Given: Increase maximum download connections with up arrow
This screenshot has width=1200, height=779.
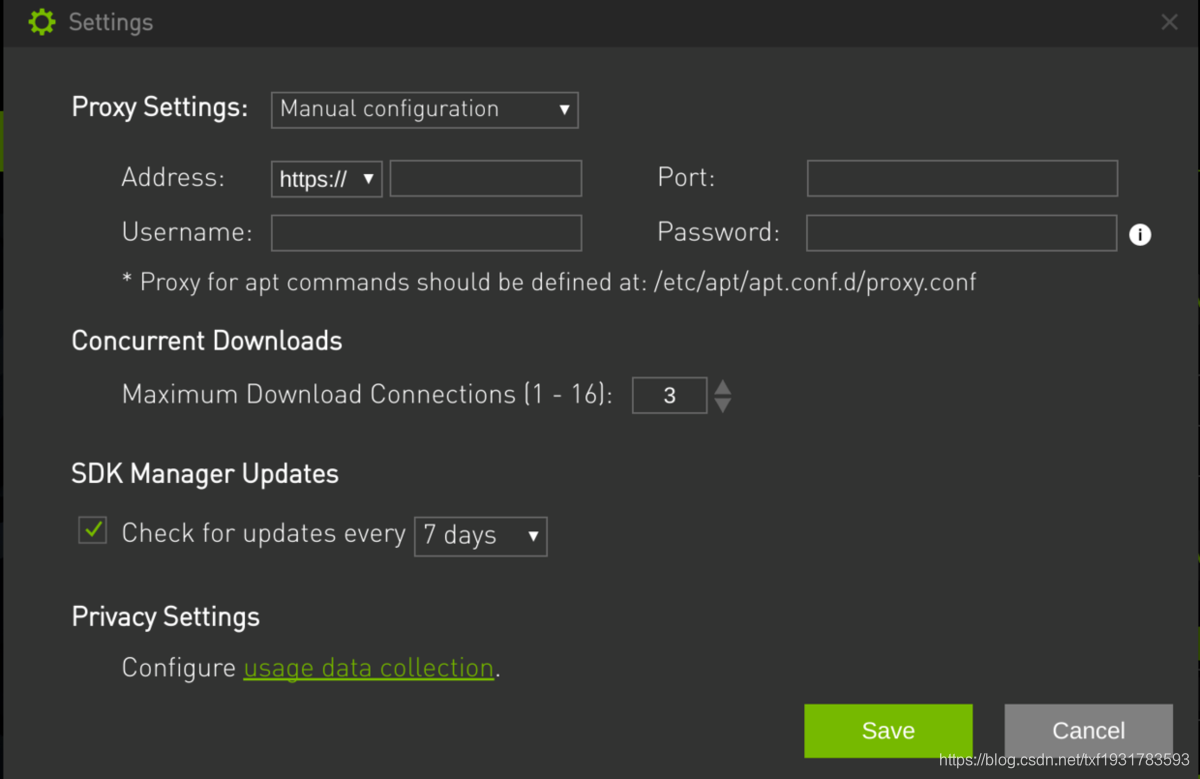Looking at the screenshot, I should [x=723, y=387].
